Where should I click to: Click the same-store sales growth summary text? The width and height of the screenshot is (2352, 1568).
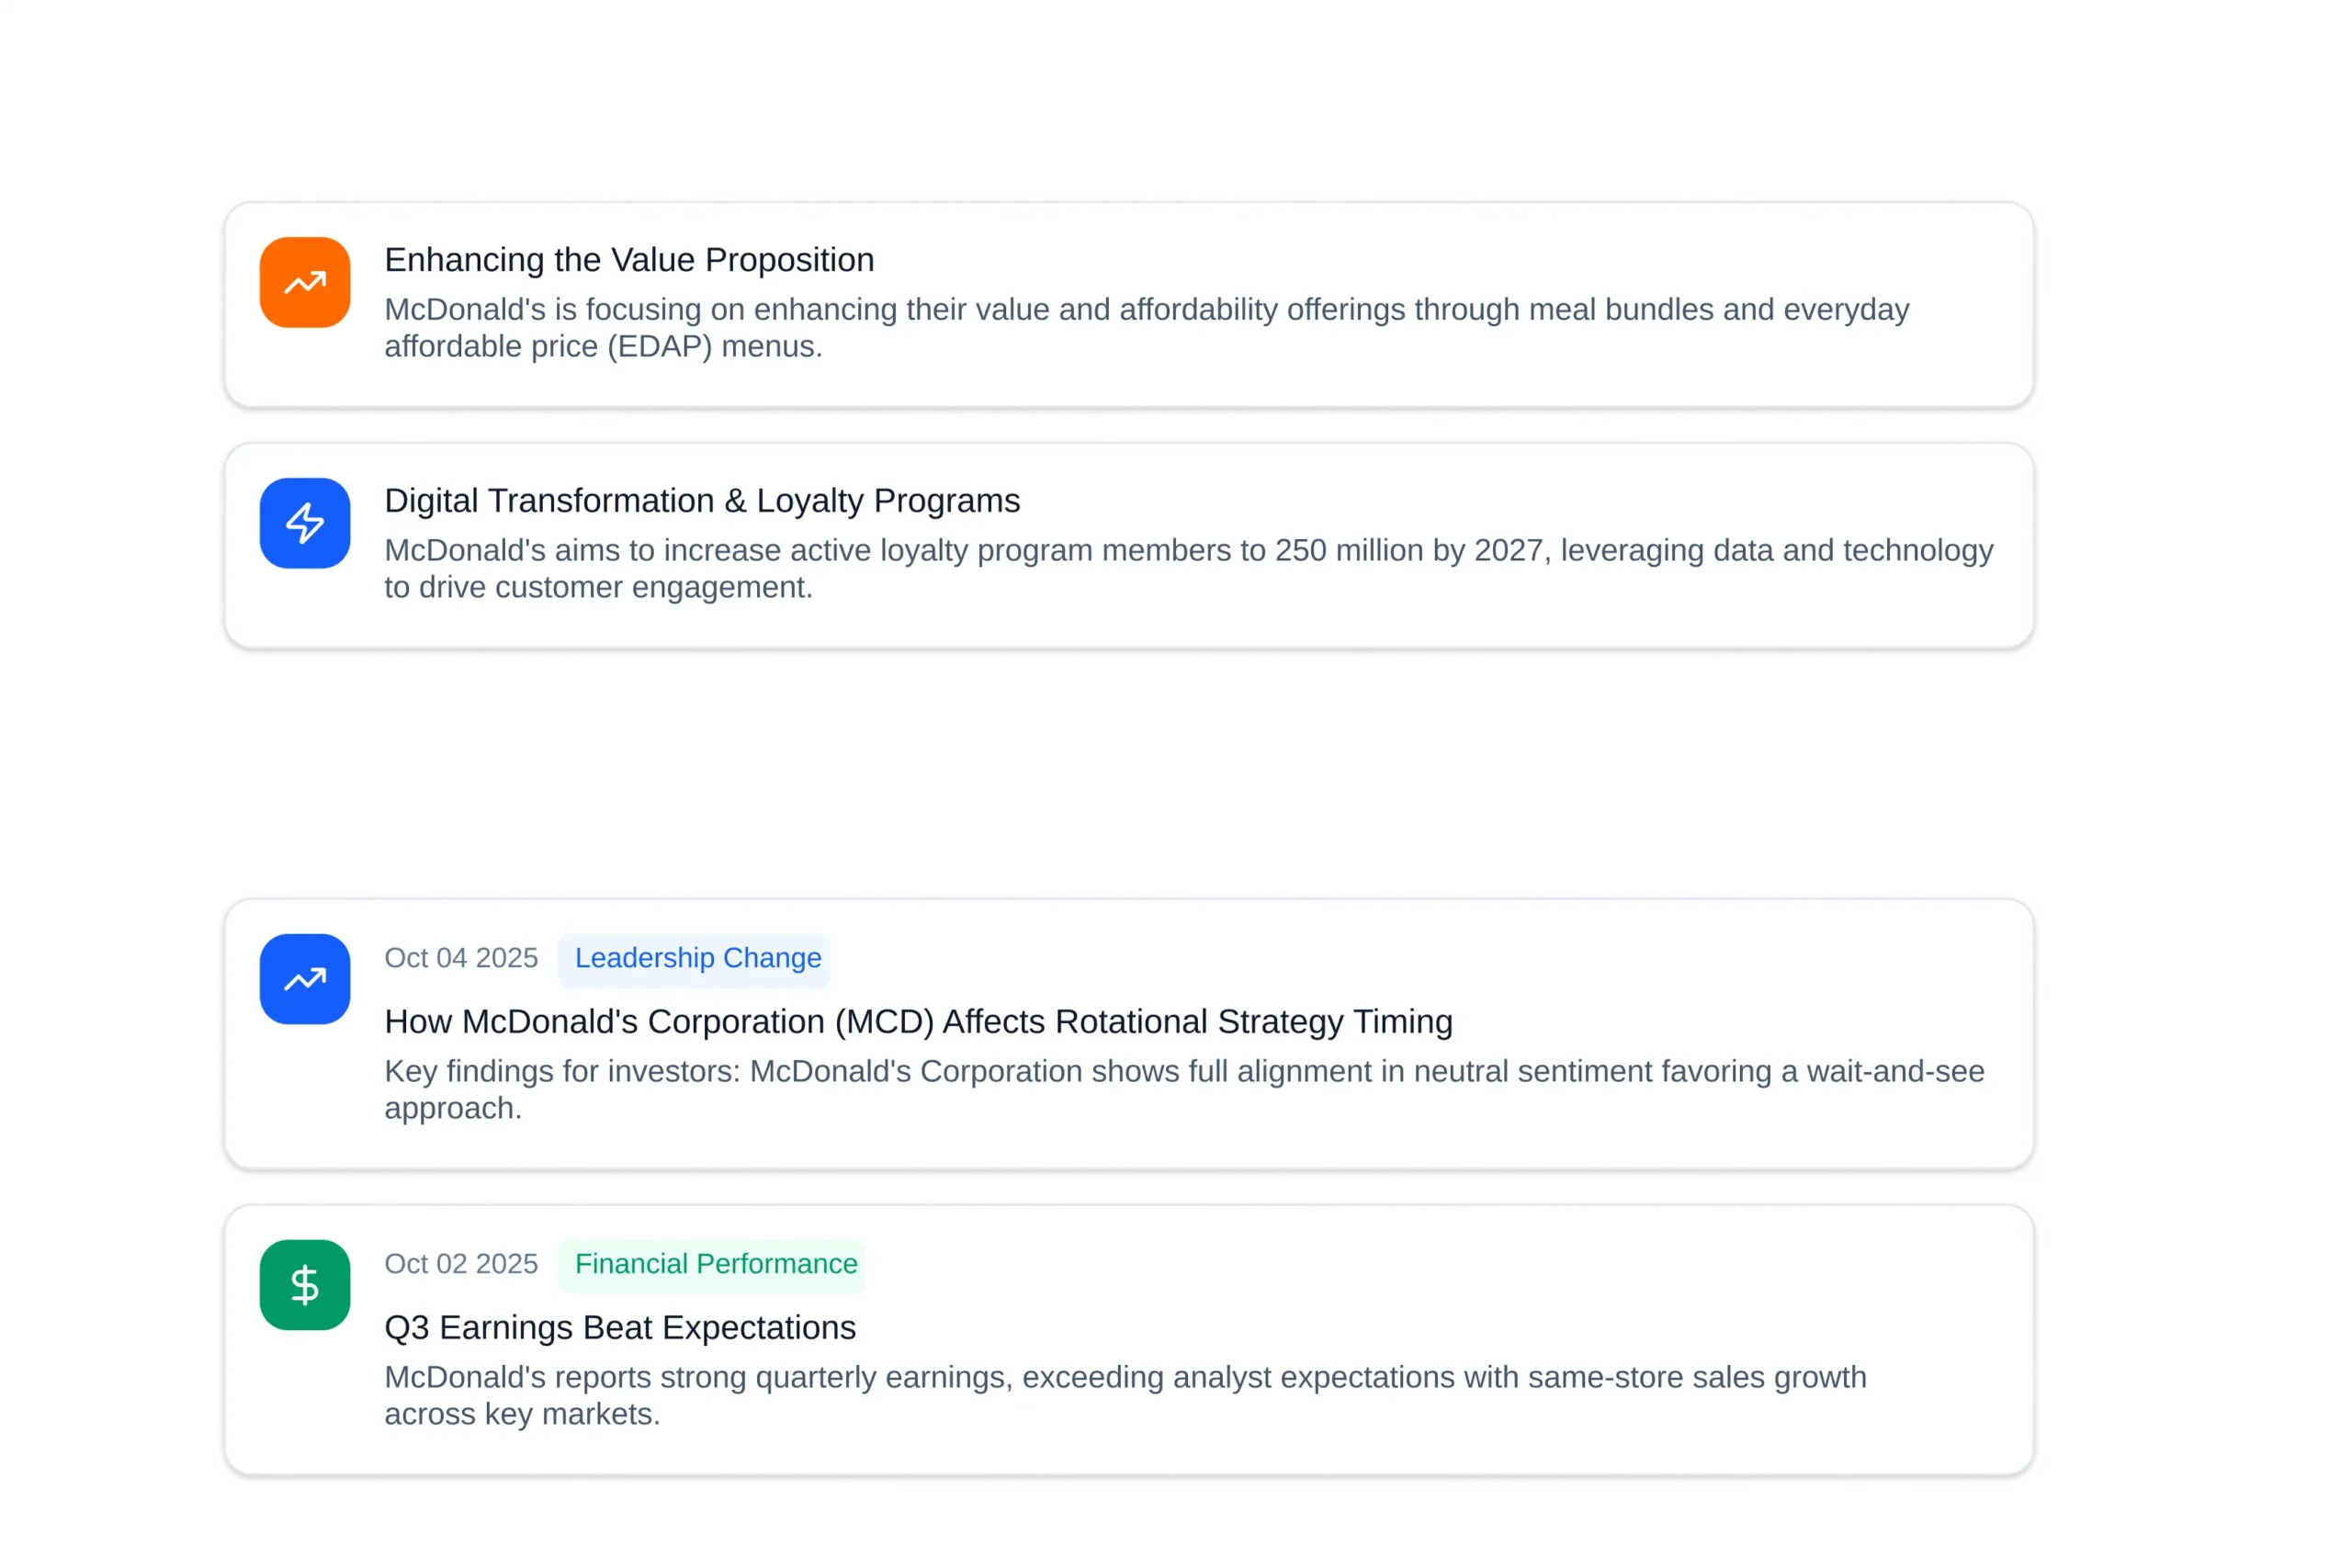(1125, 1396)
